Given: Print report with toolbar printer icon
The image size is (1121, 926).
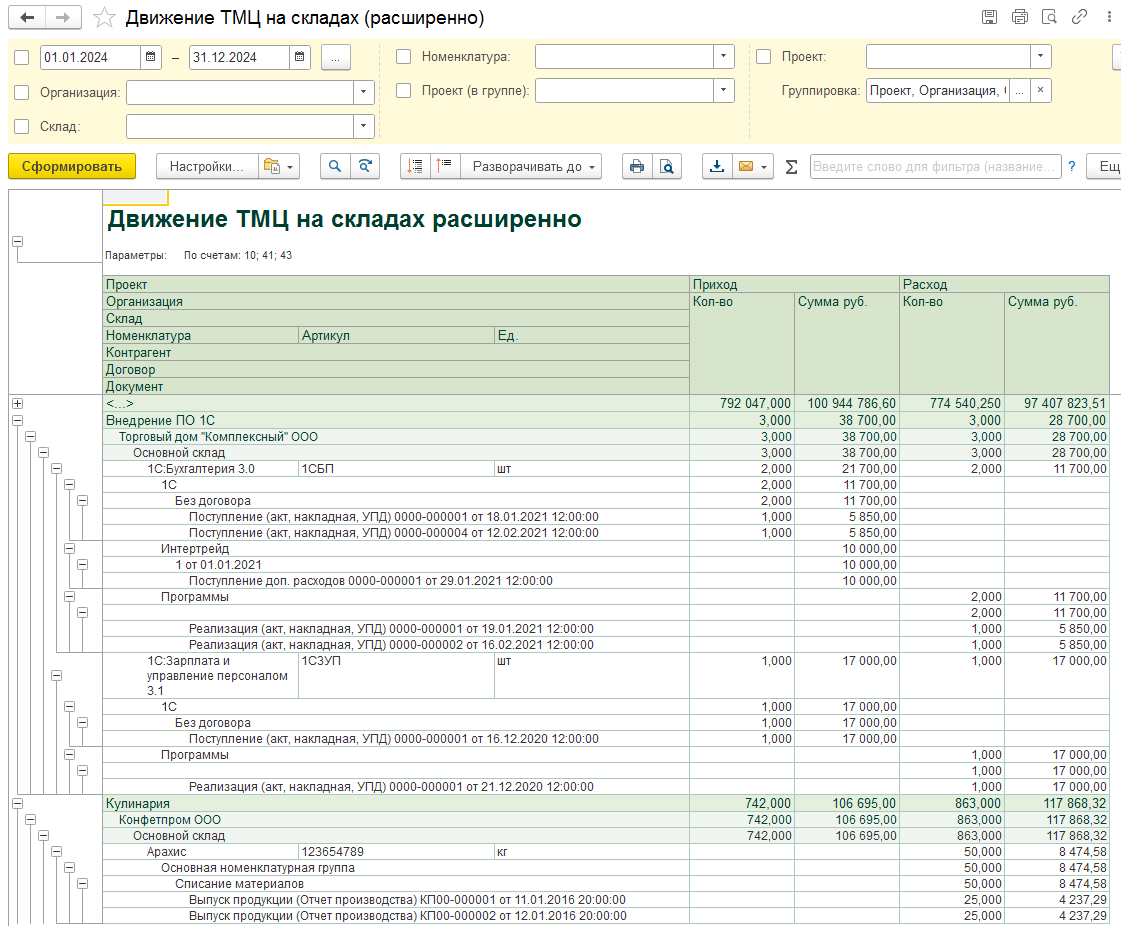Looking at the screenshot, I should (636, 167).
